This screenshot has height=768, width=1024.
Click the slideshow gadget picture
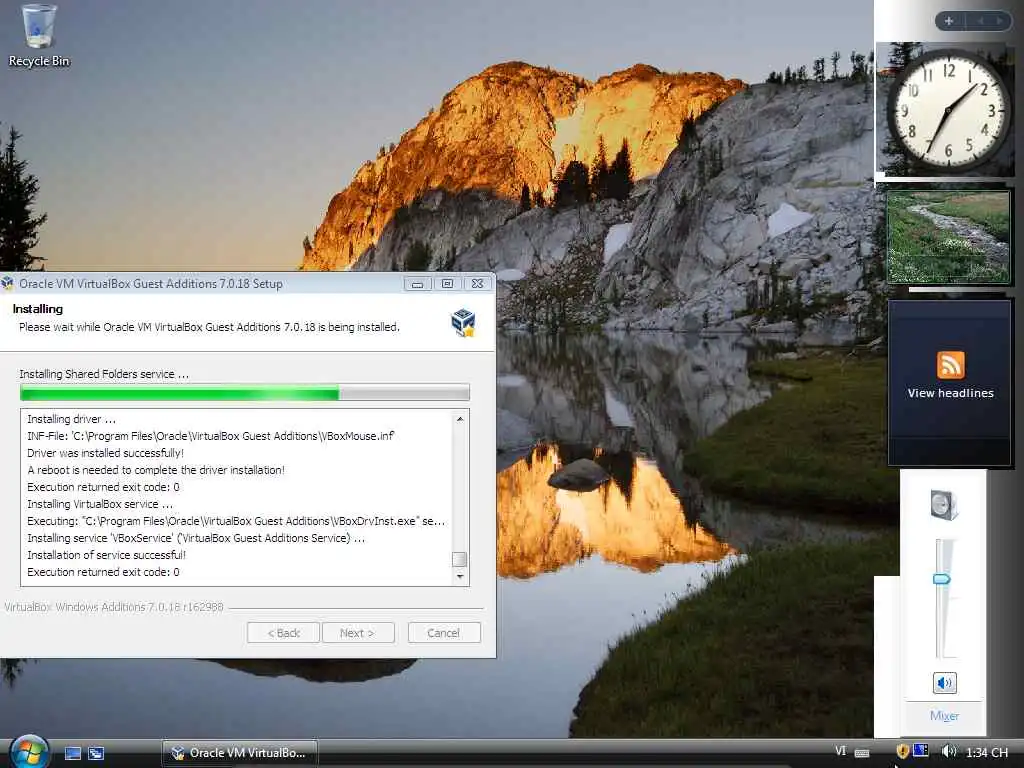tap(948, 237)
